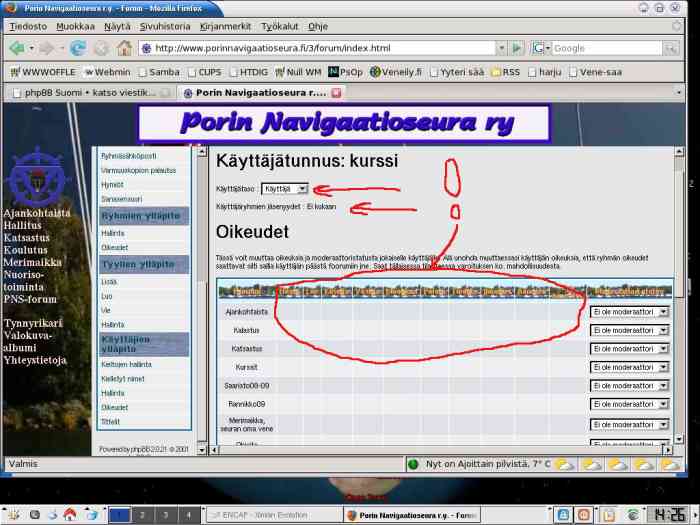Screen dimensions: 700x525
Task: Switch to workspace 3 in pager
Action: tap(165, 514)
